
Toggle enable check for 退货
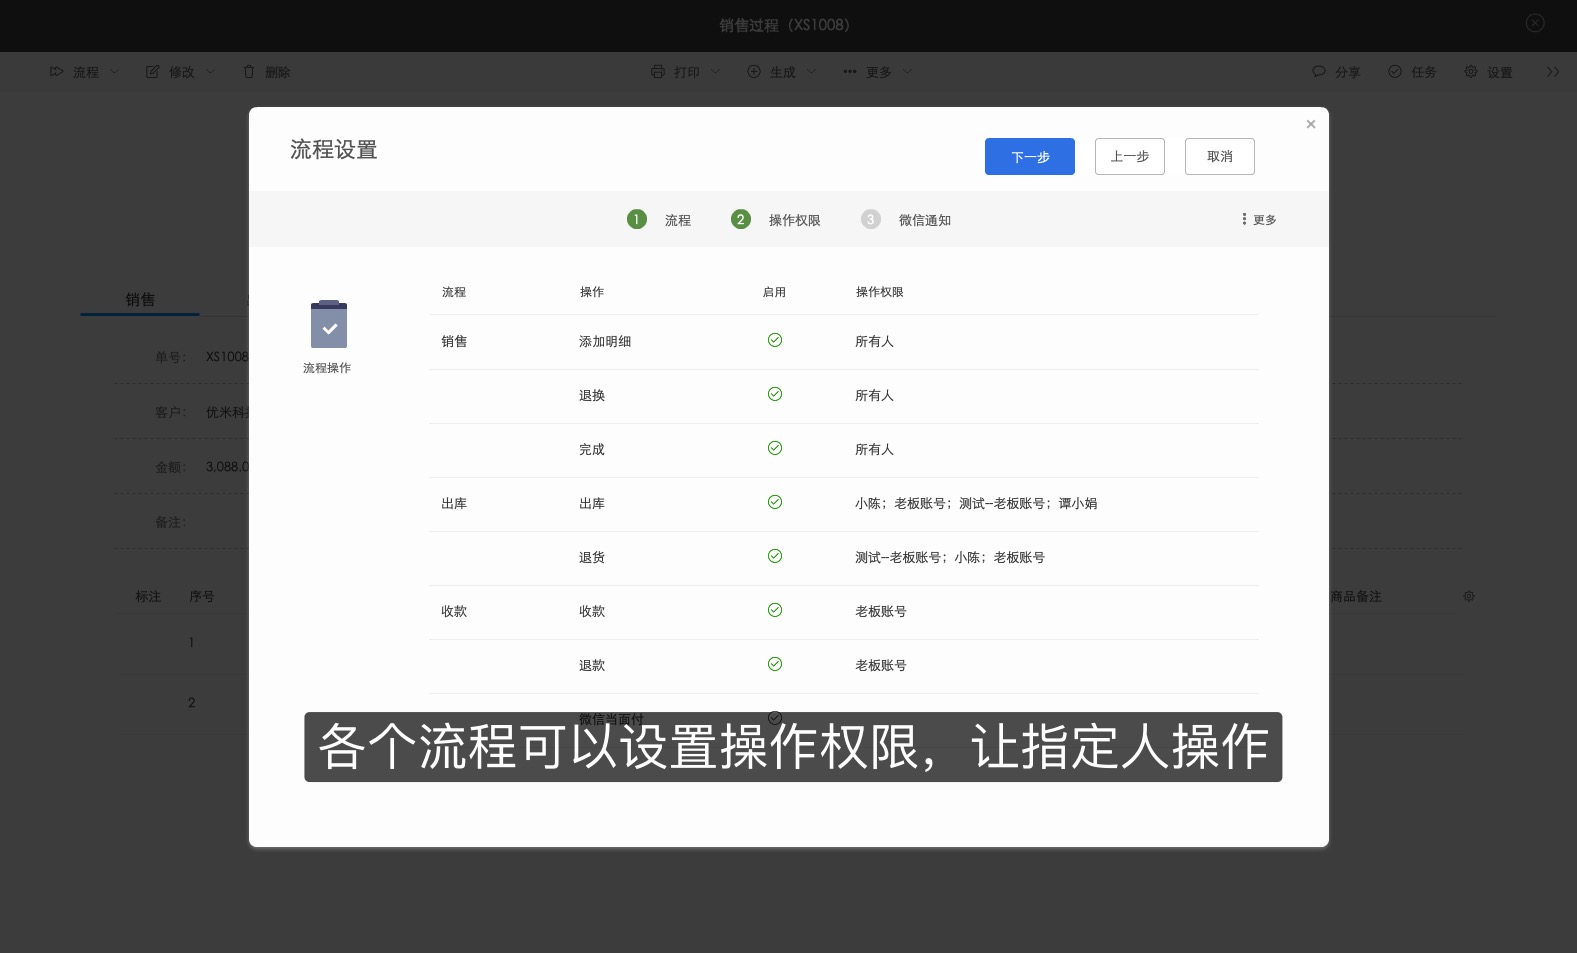[x=774, y=557]
